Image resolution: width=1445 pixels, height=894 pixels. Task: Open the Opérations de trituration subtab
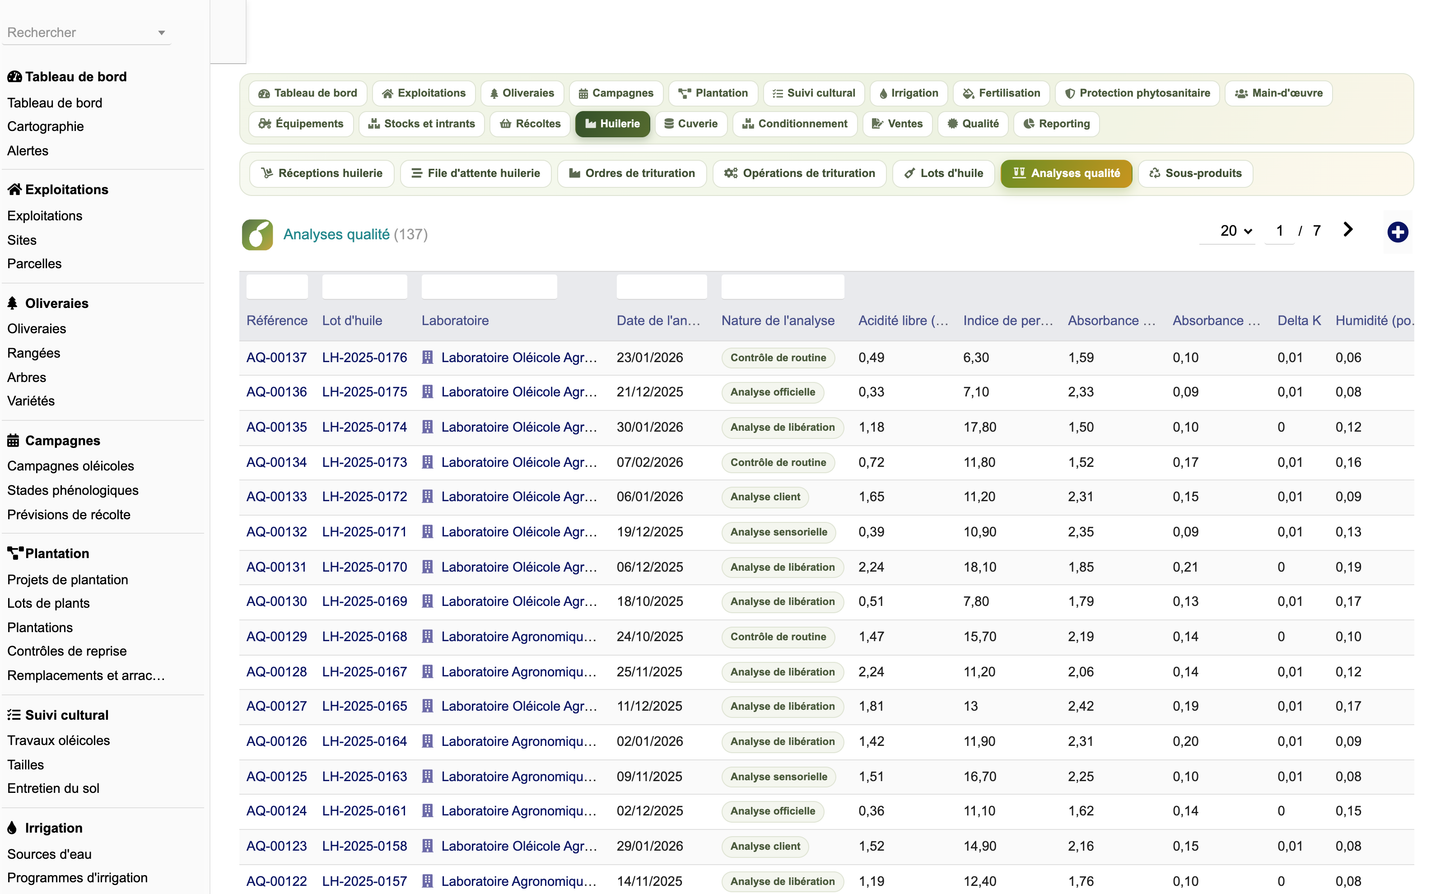[x=800, y=173]
